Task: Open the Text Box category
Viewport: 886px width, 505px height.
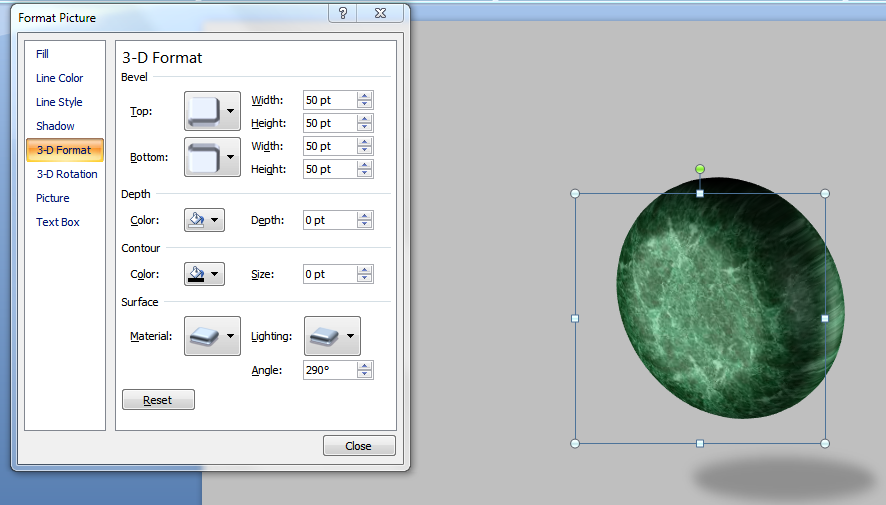Action: [x=58, y=222]
